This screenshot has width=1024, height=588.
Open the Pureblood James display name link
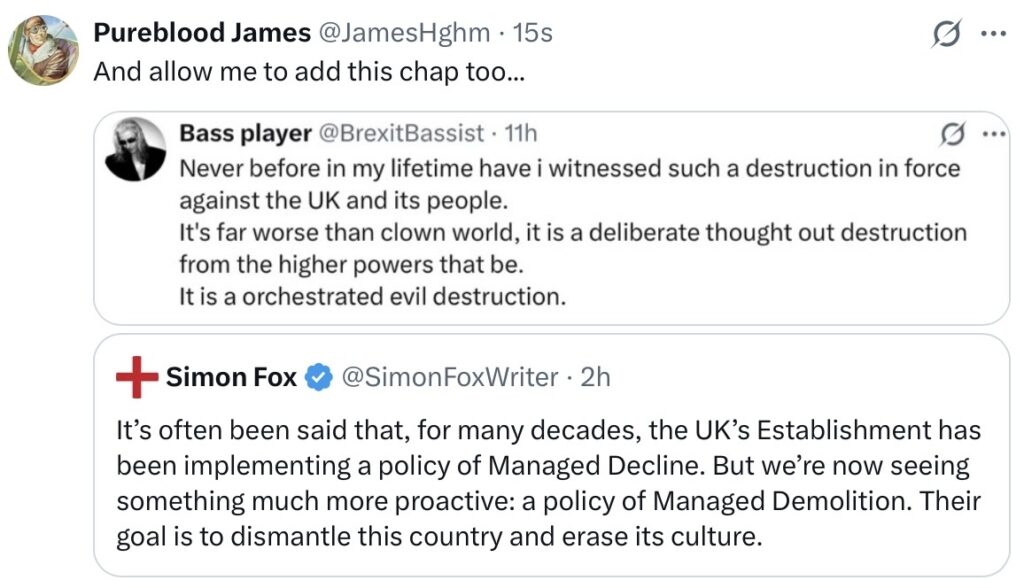(201, 33)
